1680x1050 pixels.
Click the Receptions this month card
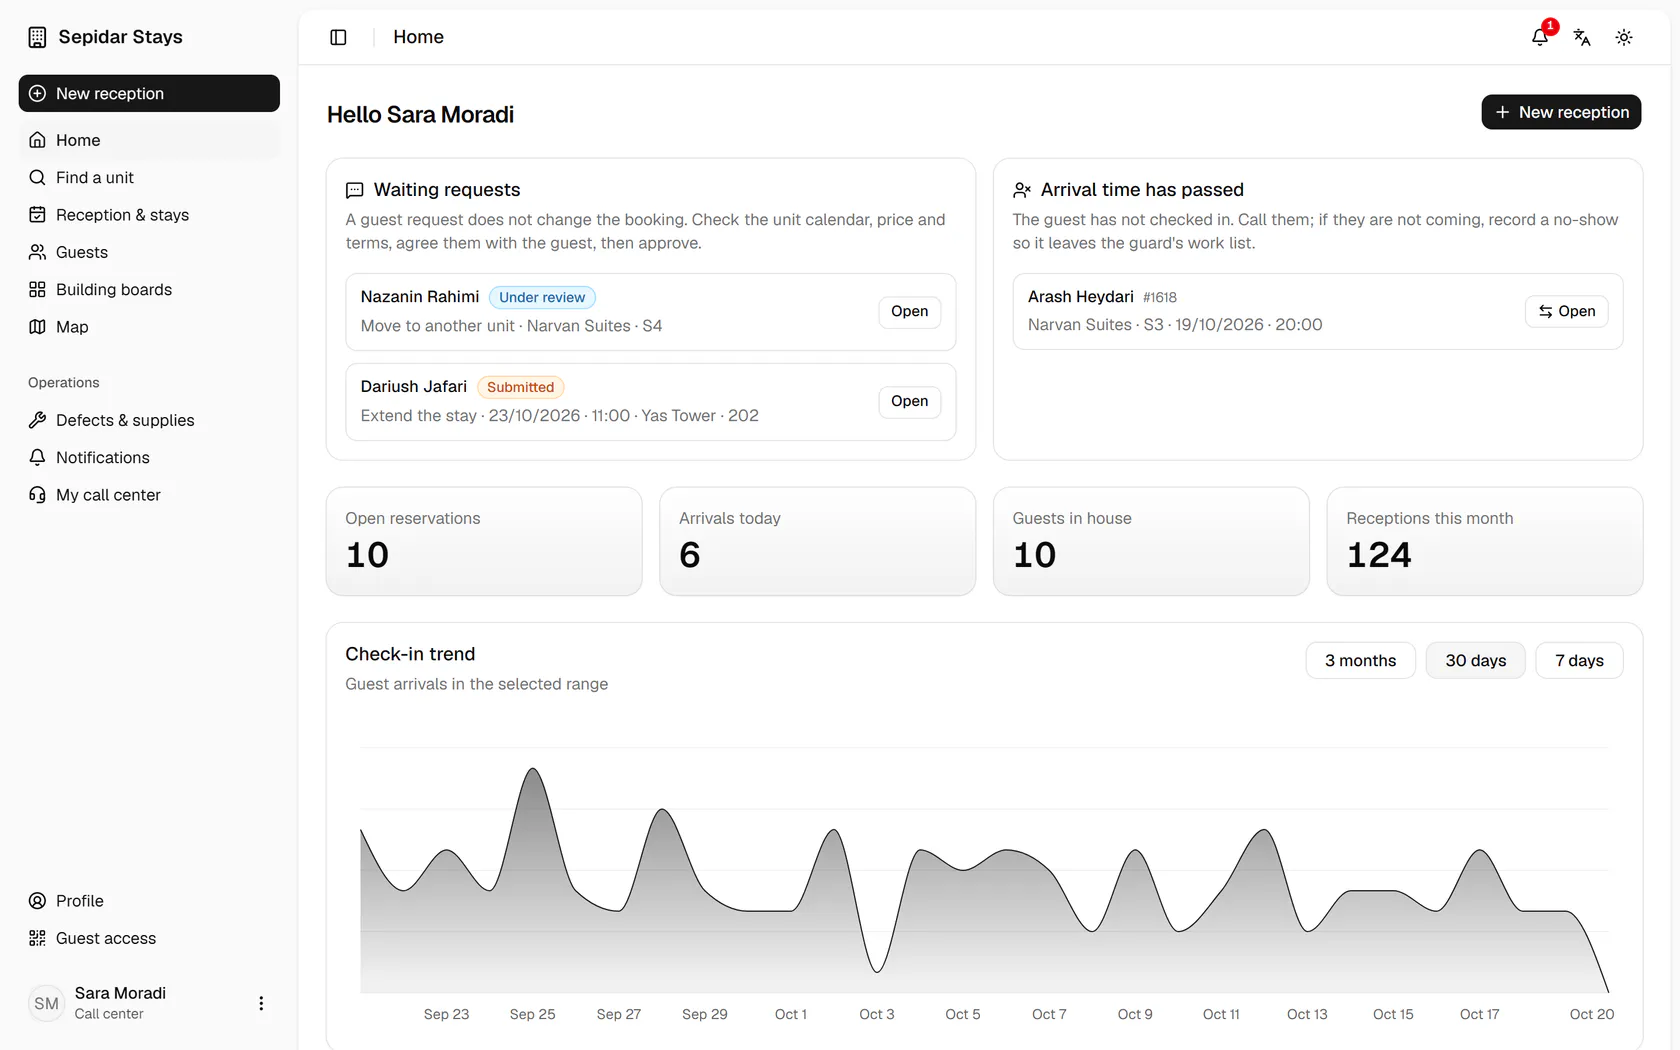click(x=1484, y=541)
